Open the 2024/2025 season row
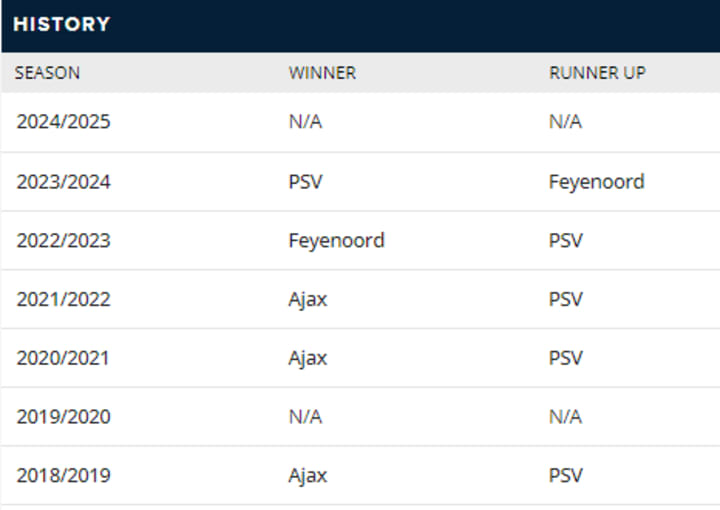720x510 pixels. click(360, 122)
